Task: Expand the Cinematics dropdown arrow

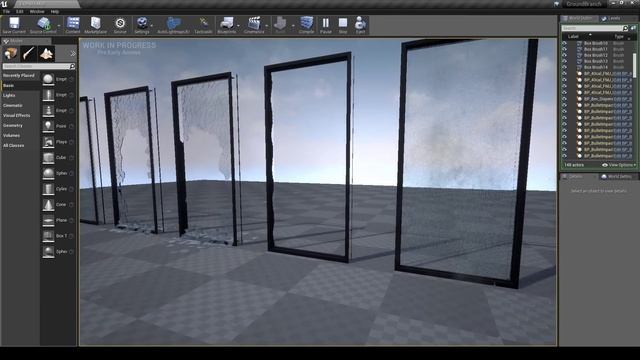Action: (267, 26)
